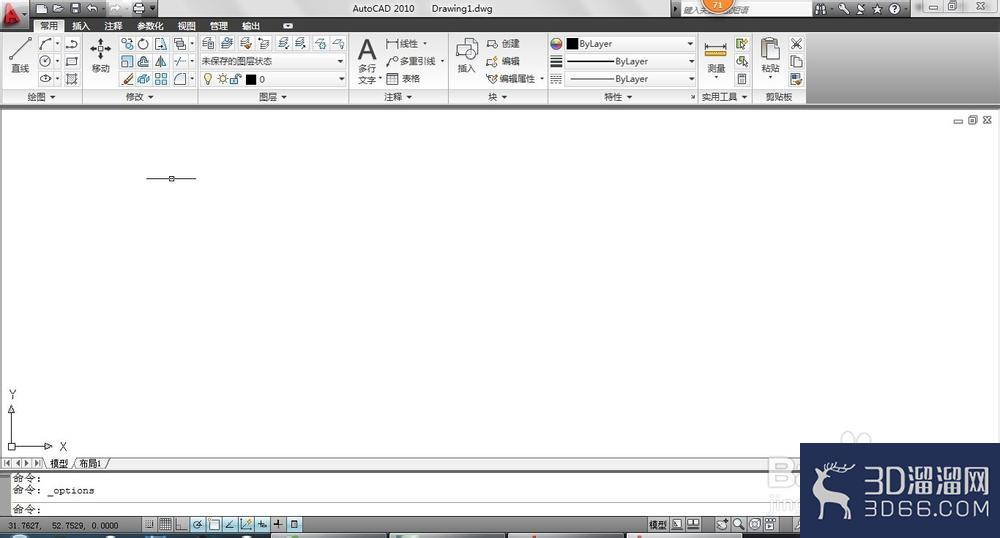The image size is (1000, 538).
Task: Click the Save icon in quick access toolbar
Action: 75,8
